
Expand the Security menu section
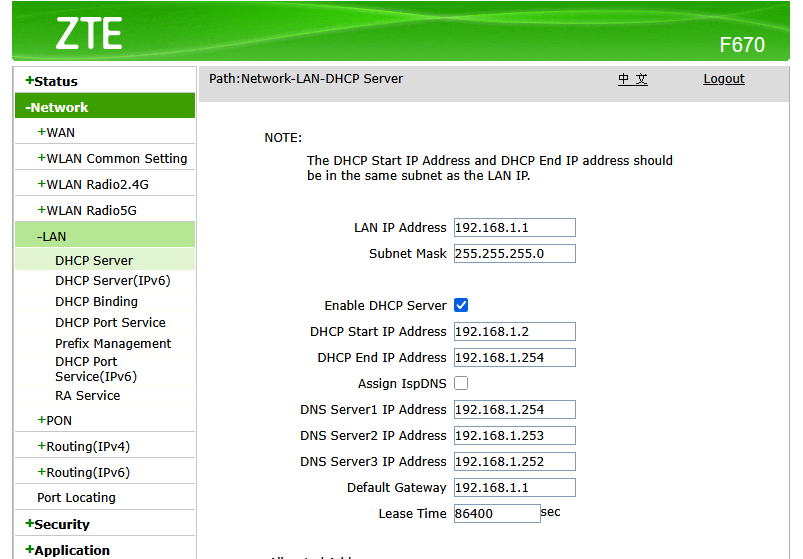tap(61, 524)
